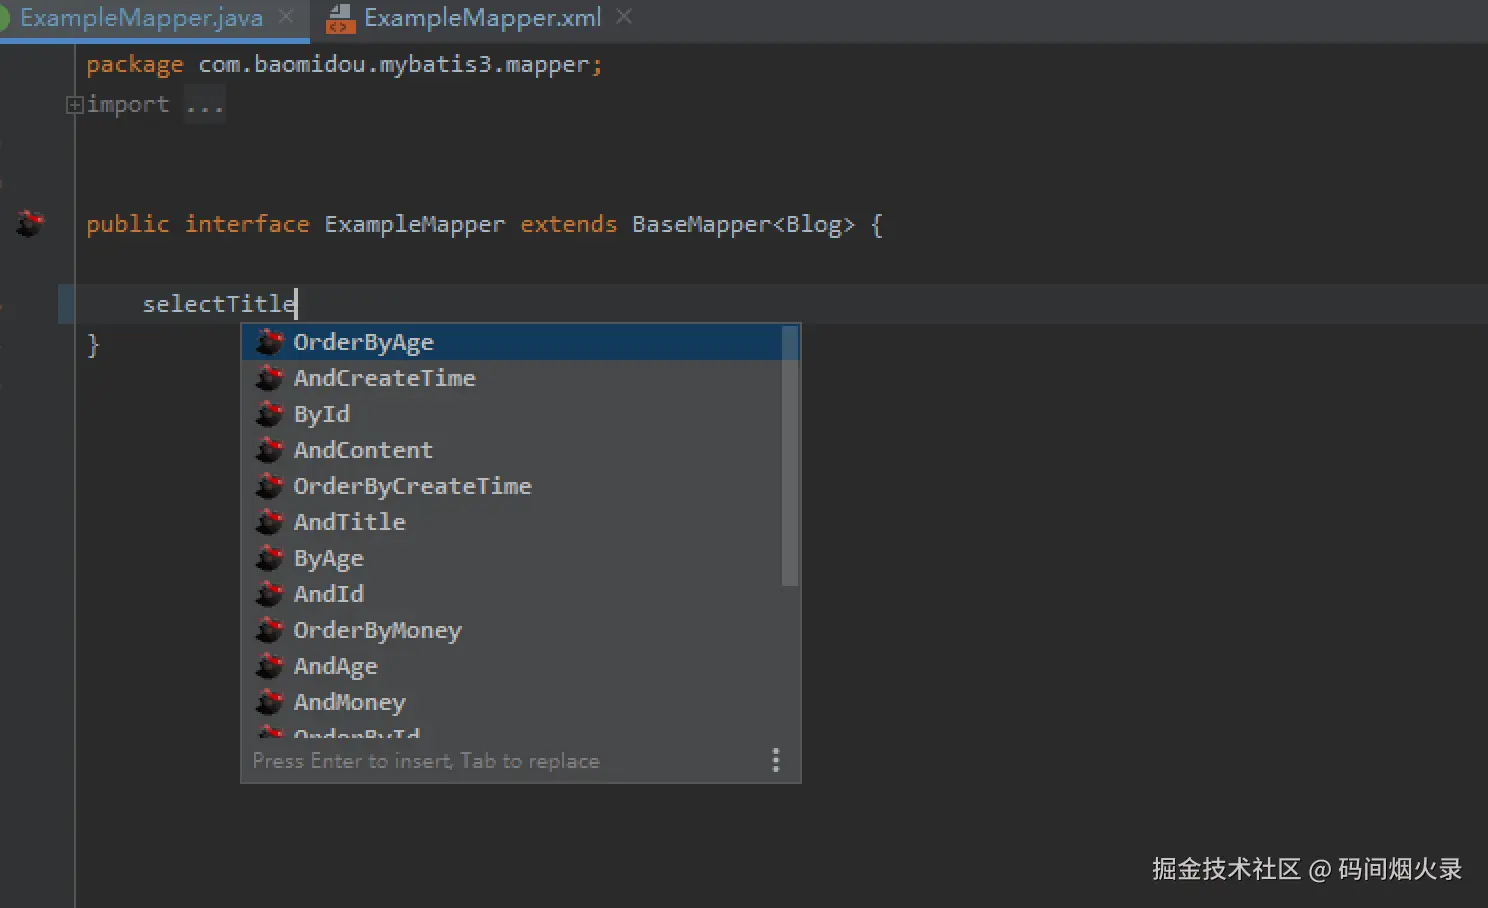Image resolution: width=1488 pixels, height=908 pixels.
Task: Open the completion popup three-dot options menu
Action: [x=775, y=761]
